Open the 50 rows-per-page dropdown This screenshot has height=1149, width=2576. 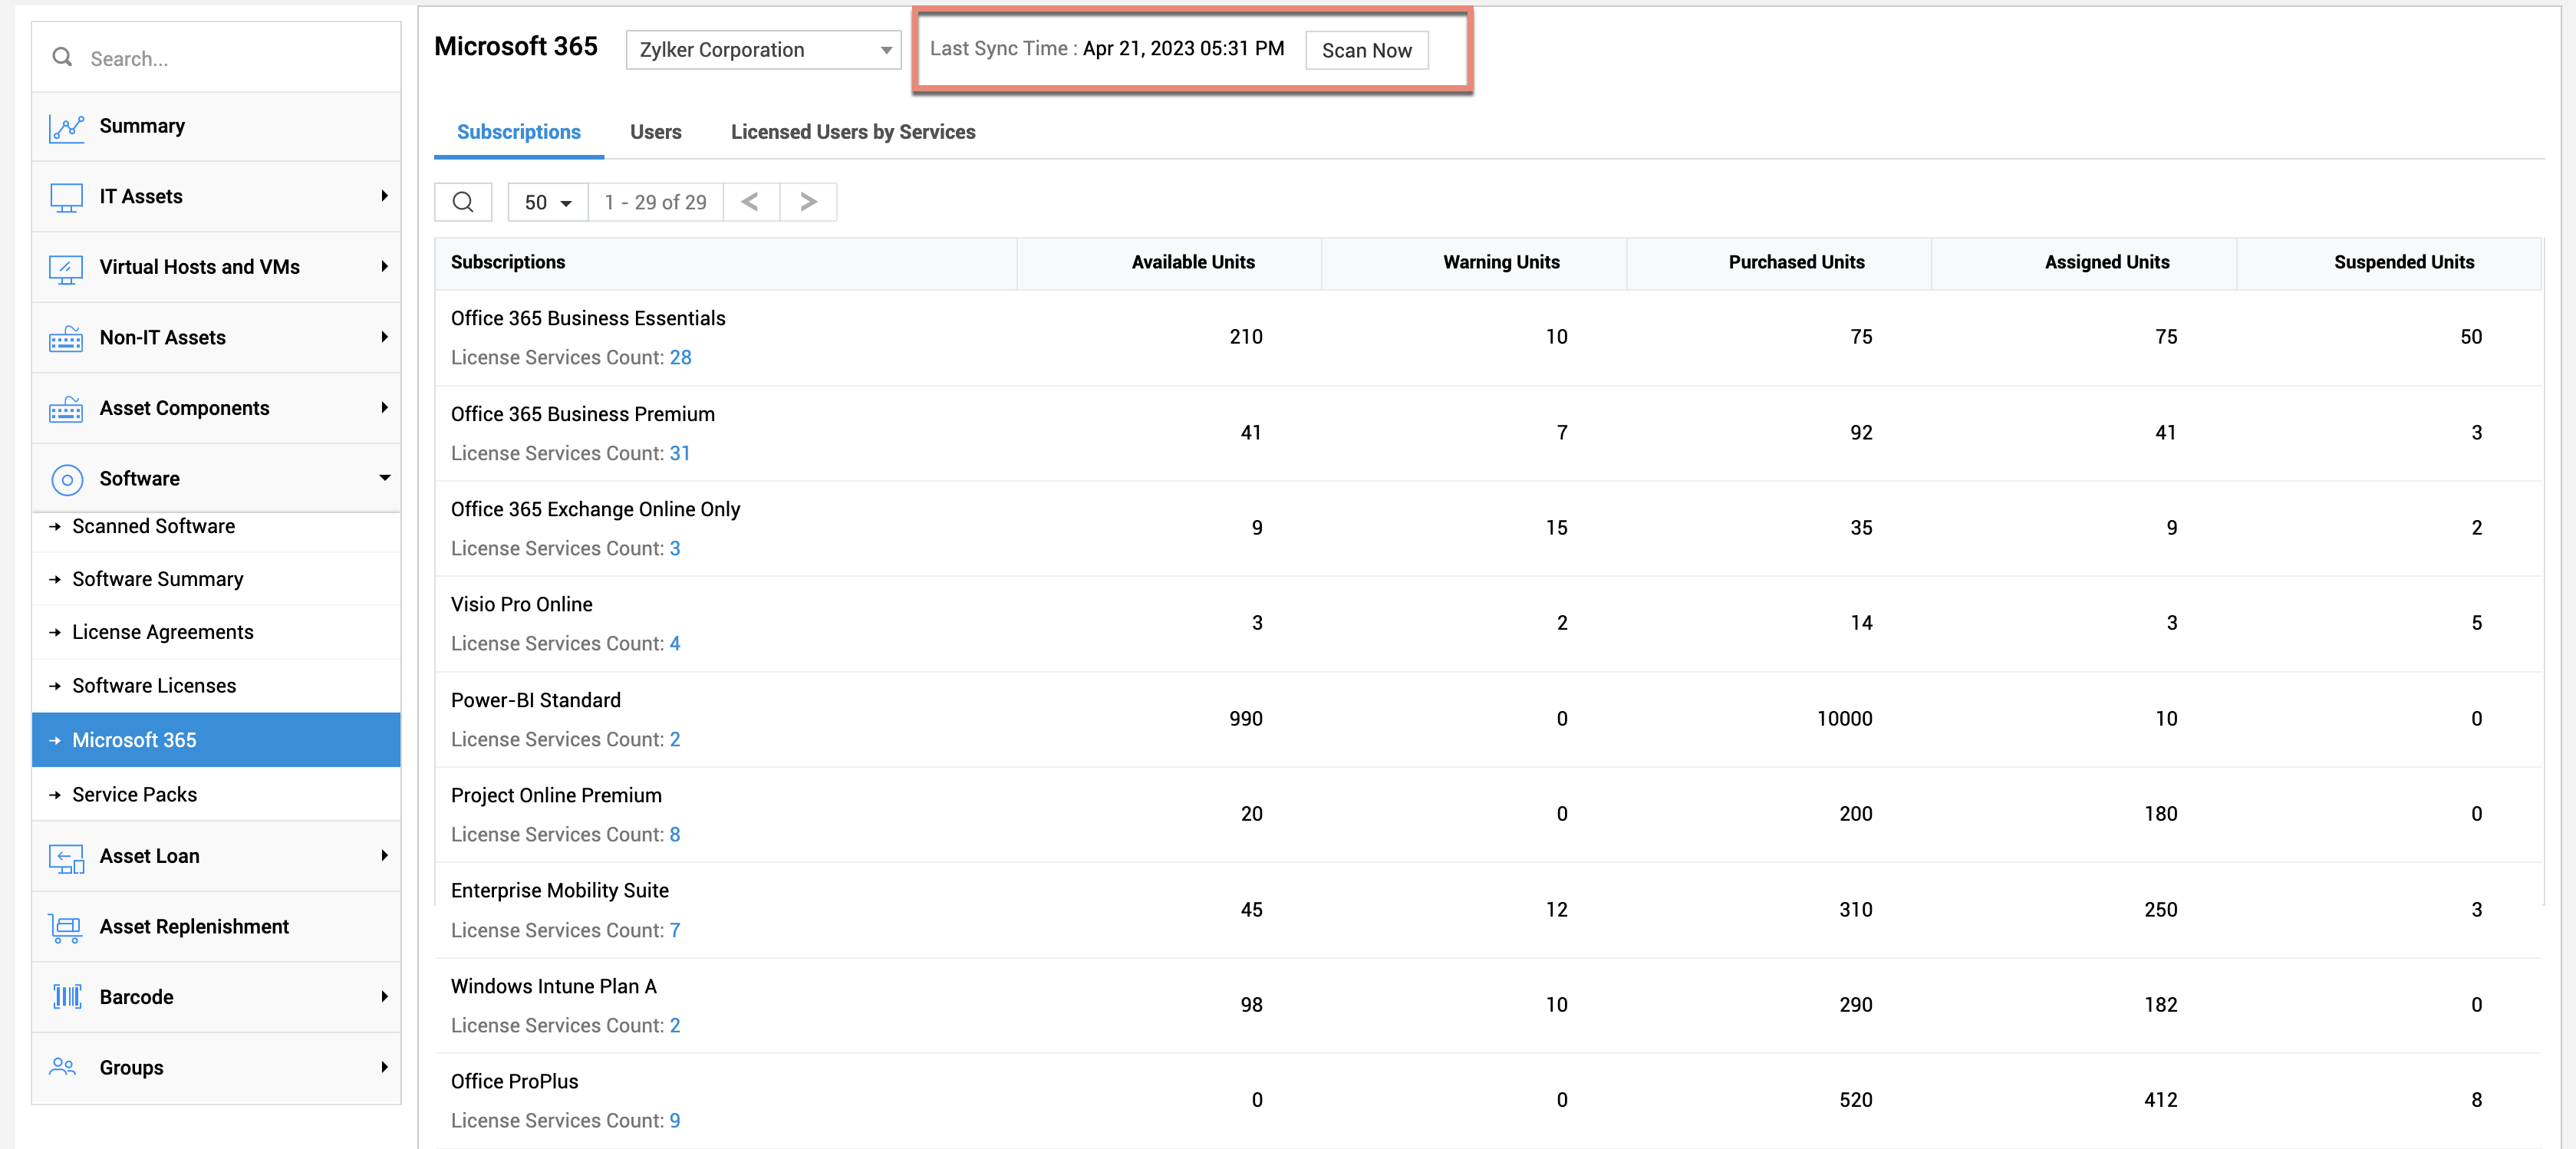tap(547, 203)
